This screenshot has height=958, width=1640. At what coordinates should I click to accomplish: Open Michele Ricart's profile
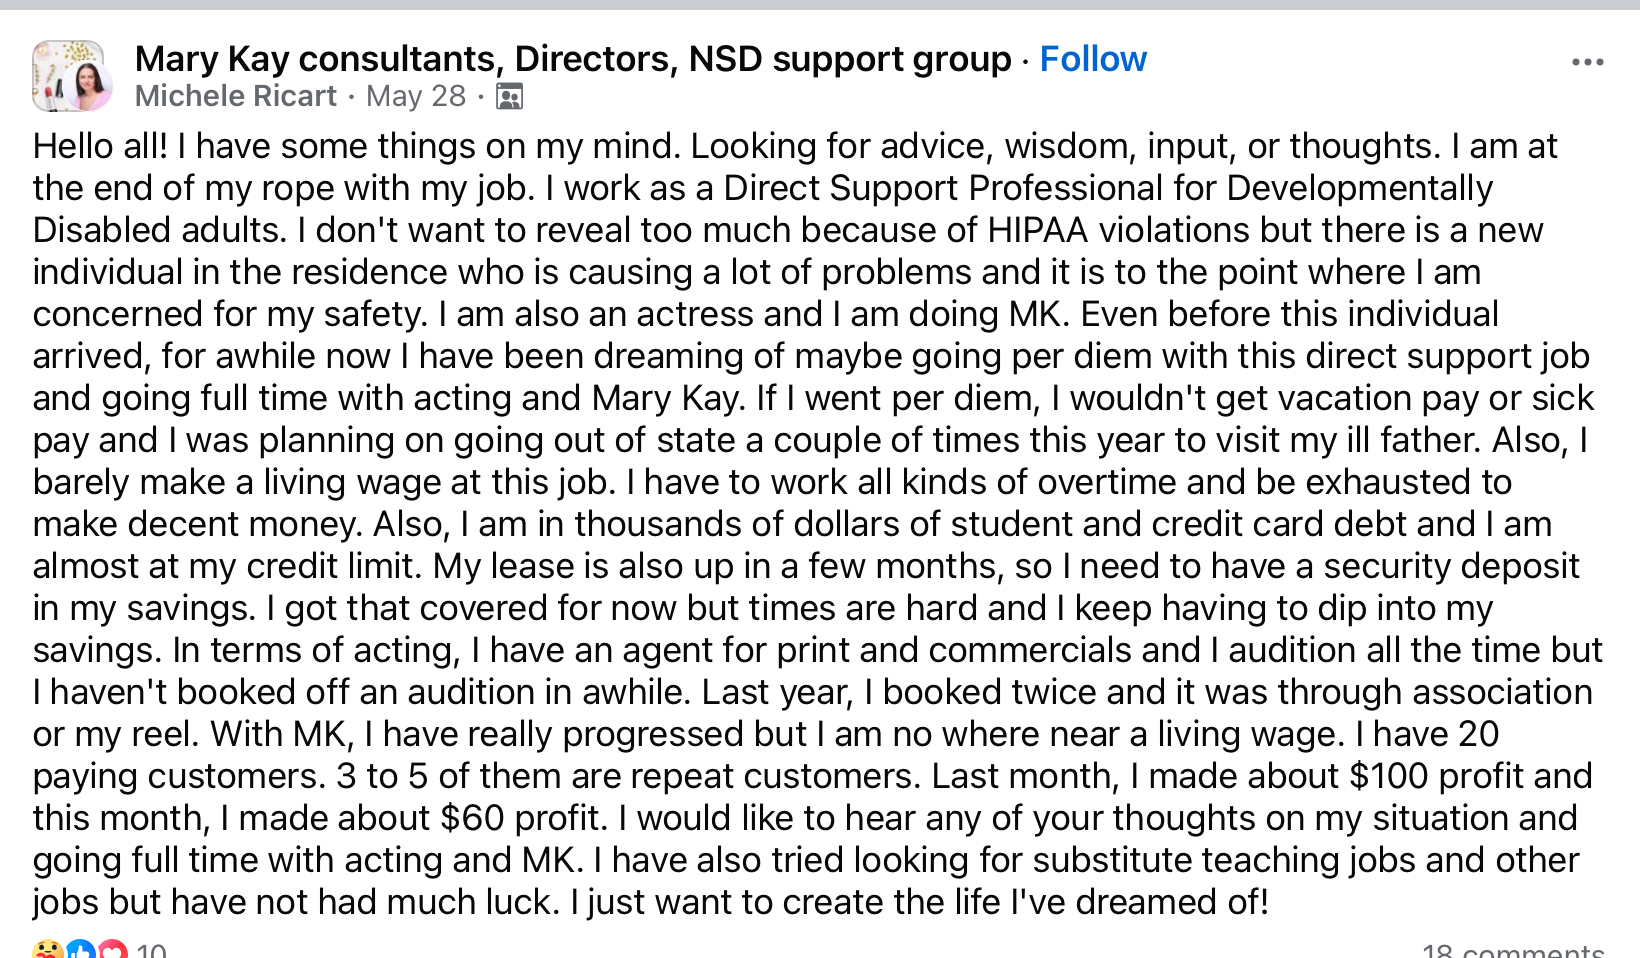(236, 96)
